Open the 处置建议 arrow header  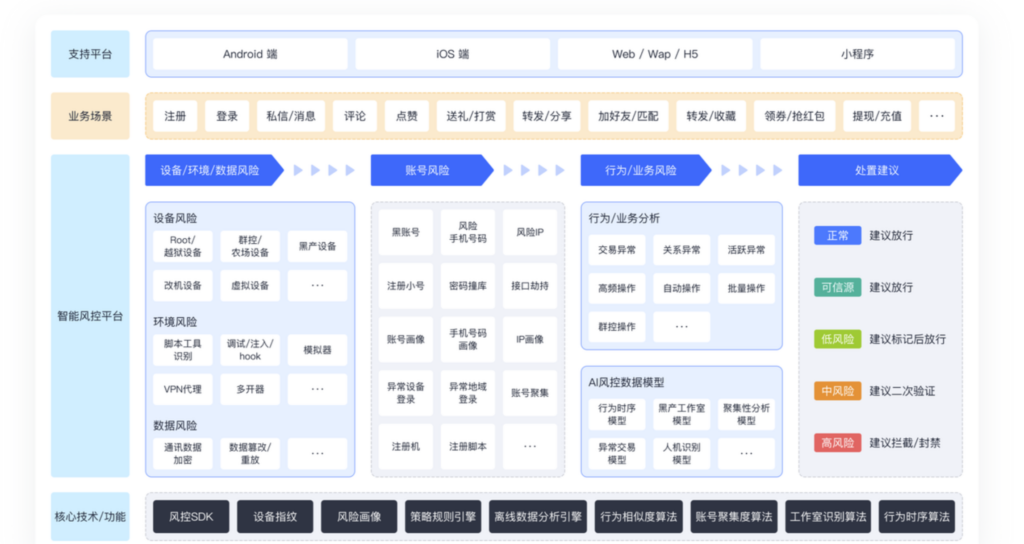(877, 170)
